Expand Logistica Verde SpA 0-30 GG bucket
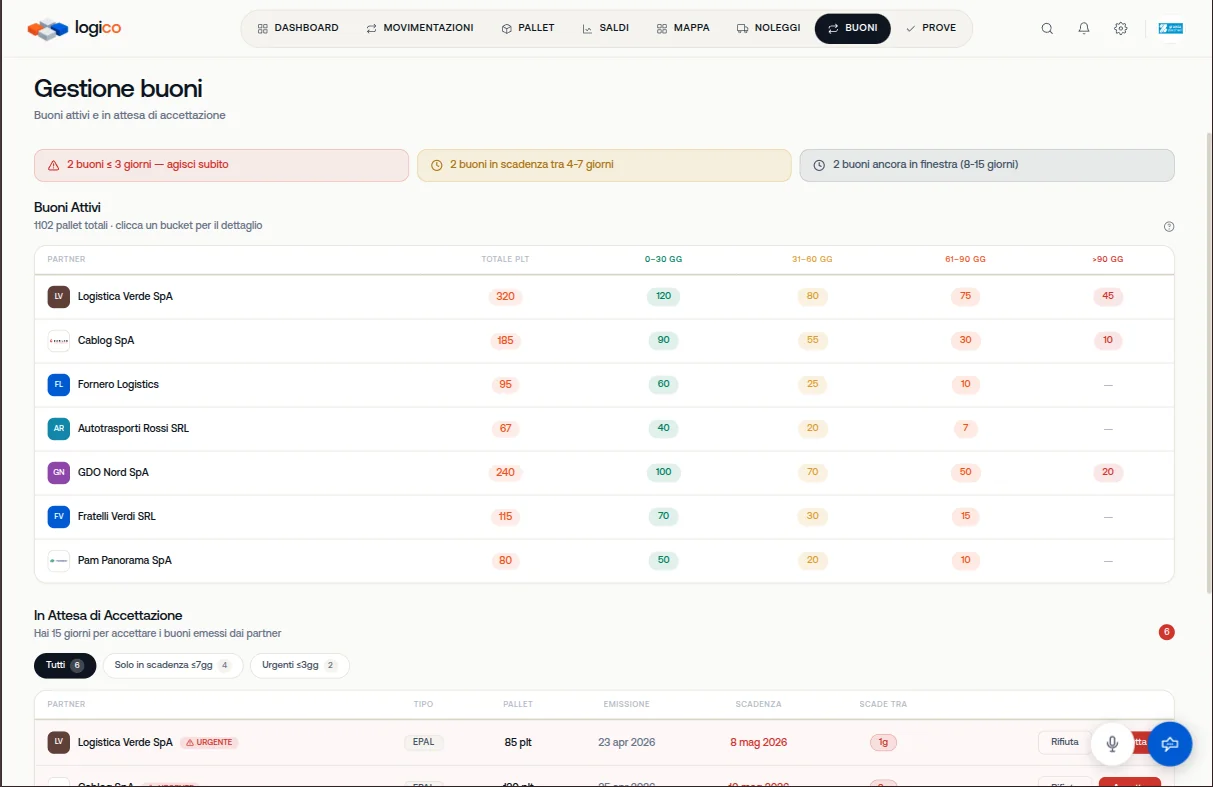Image resolution: width=1213 pixels, height=787 pixels. [663, 297]
